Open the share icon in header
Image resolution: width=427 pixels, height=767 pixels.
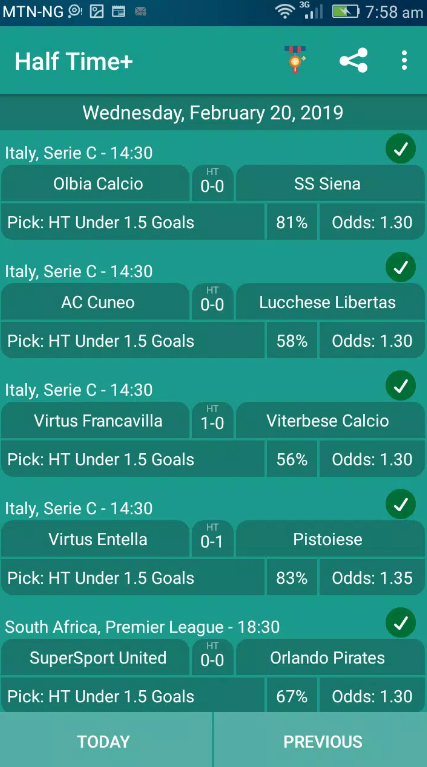click(353, 60)
